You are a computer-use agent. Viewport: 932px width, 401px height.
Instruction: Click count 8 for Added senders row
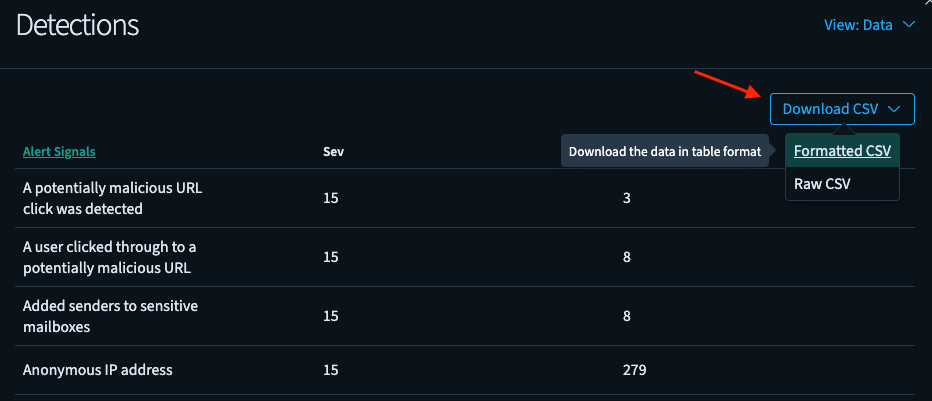pyautogui.click(x=627, y=316)
